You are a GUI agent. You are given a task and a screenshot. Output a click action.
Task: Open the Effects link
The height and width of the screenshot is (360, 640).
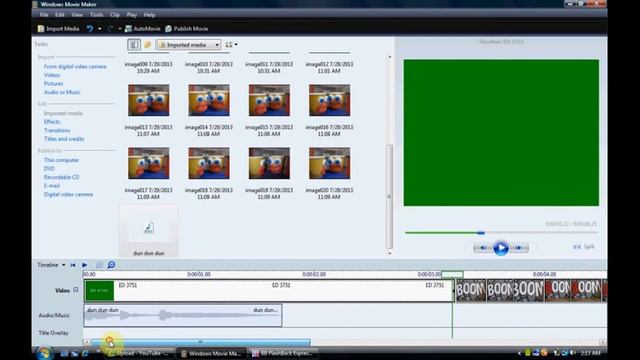pyautogui.click(x=52, y=122)
